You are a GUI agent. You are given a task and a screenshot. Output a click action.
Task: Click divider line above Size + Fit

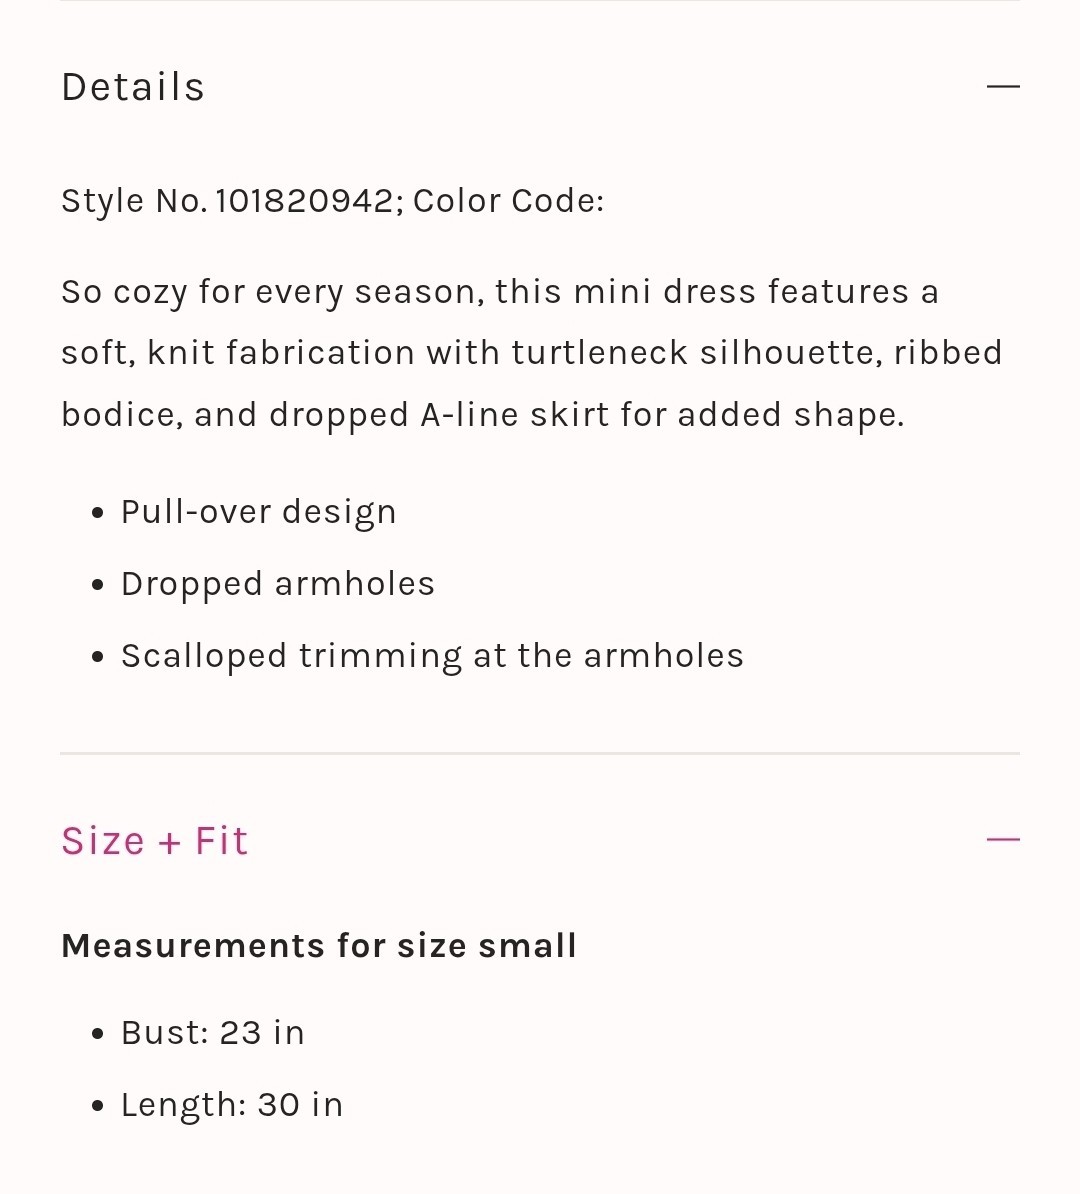540,753
